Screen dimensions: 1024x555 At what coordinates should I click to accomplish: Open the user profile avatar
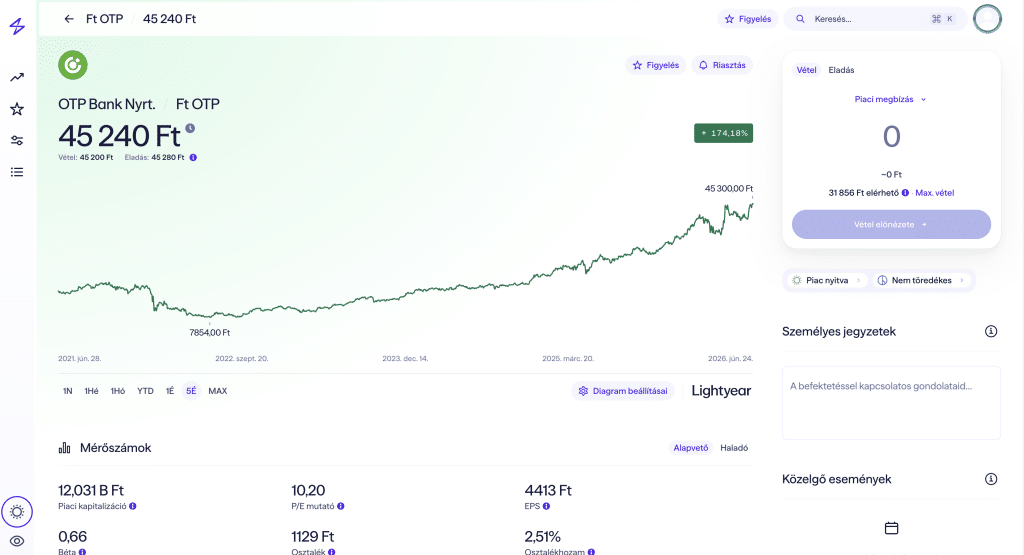click(987, 19)
